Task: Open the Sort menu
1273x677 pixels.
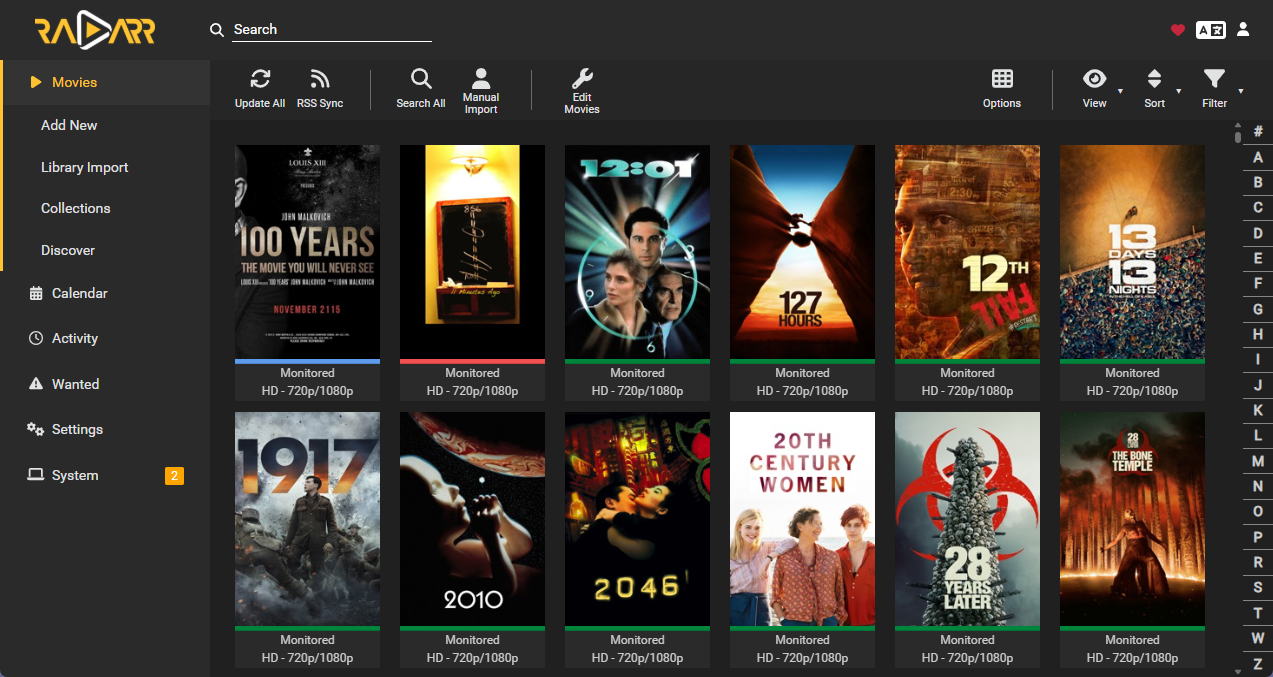Action: (1154, 90)
